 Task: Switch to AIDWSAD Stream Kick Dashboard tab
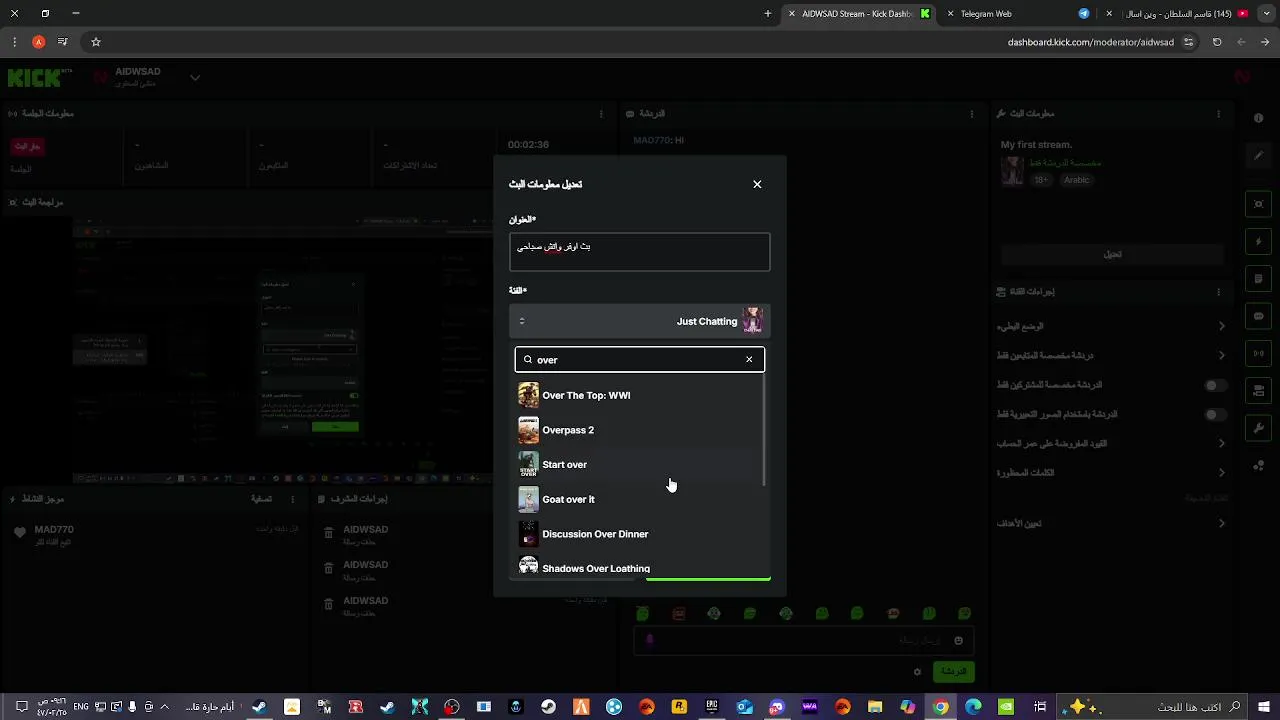coord(860,14)
